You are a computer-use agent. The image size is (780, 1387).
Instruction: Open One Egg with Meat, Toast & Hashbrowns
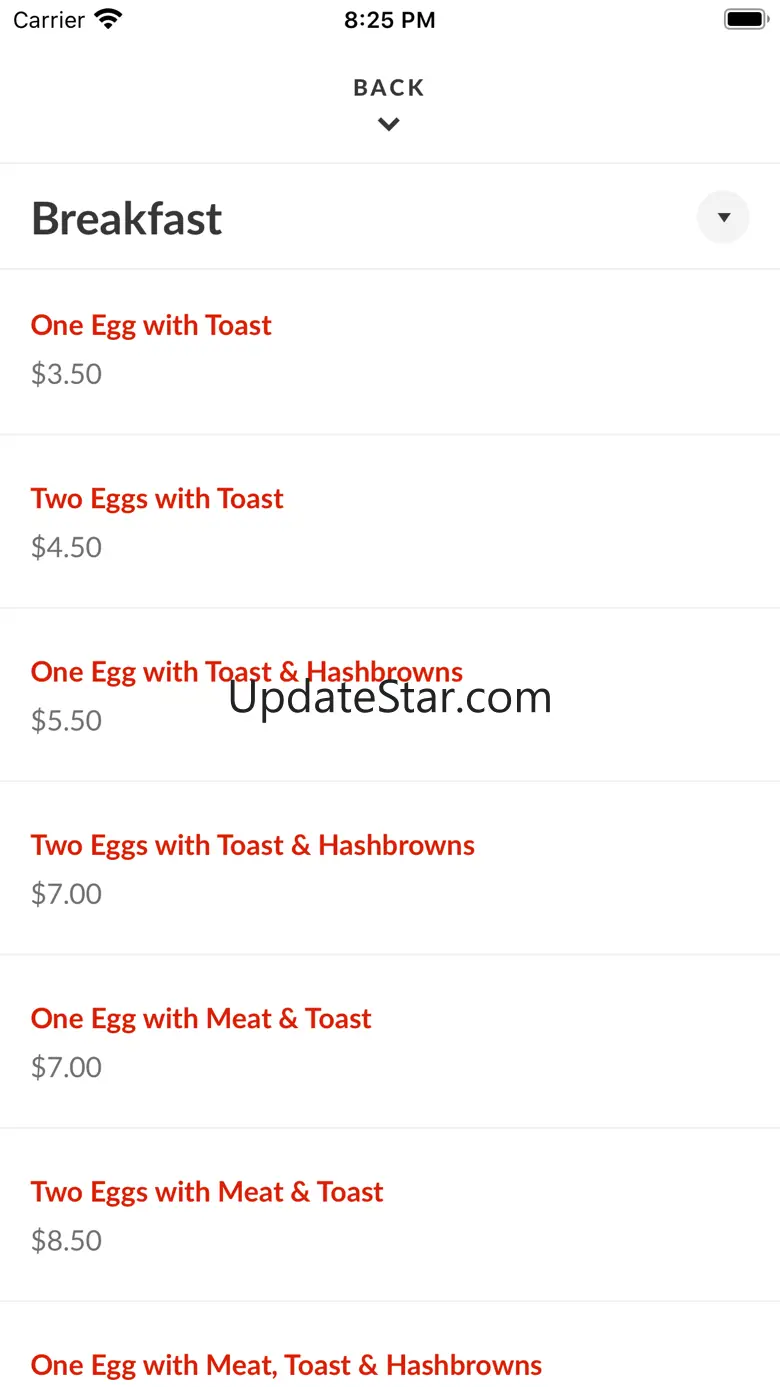pos(286,1365)
